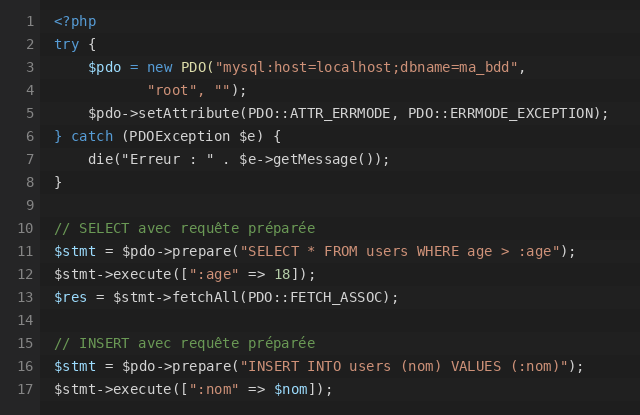Click the opening <?php tag
This screenshot has width=640, height=415.
(x=75, y=21)
